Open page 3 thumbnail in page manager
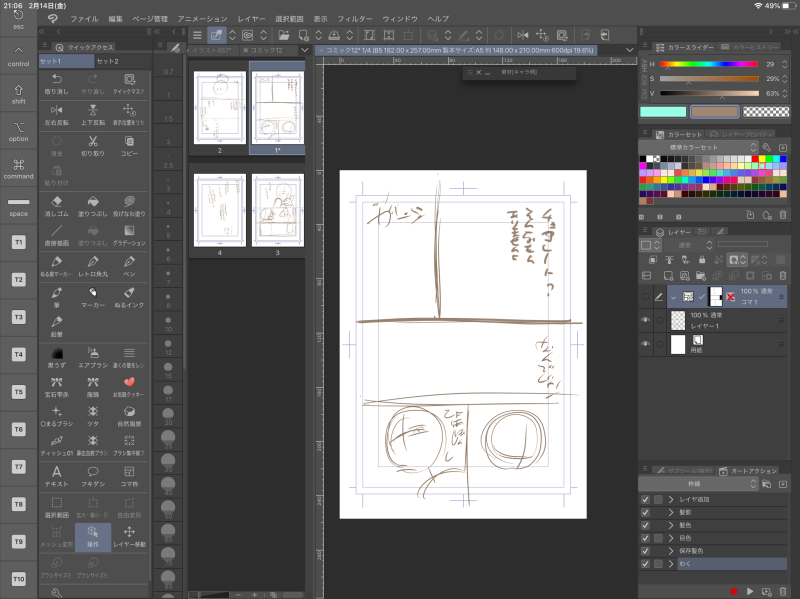This screenshot has height=599, width=800. [278, 210]
